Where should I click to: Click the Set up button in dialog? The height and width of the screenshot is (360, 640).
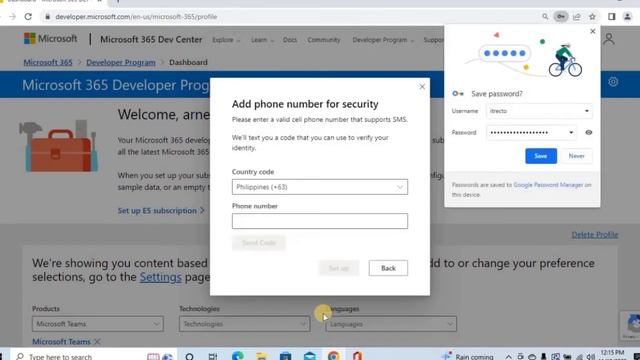339,268
